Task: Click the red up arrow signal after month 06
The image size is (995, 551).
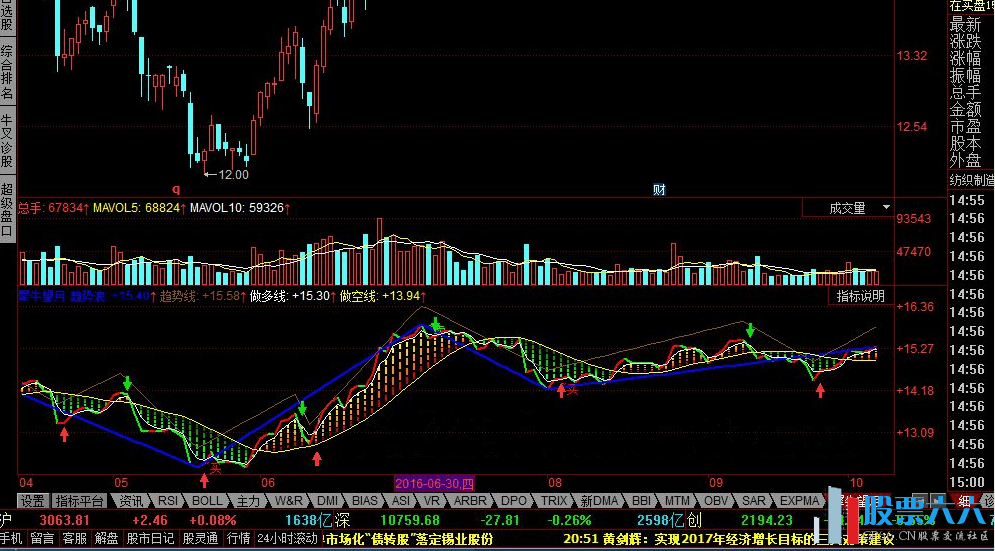Action: (317, 458)
